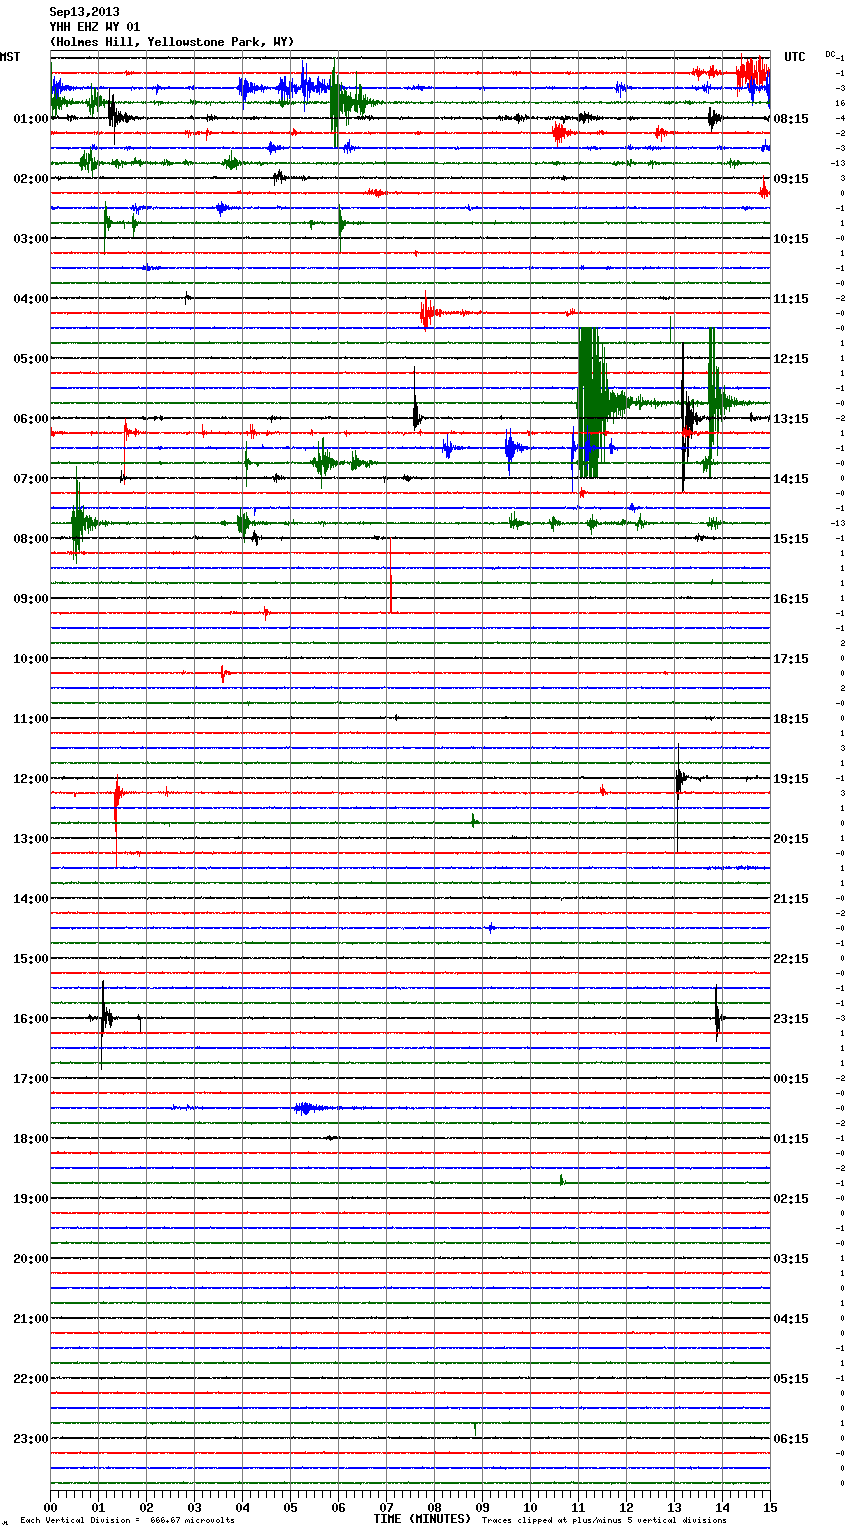Click the 00:15 UTC time label

791,1079
